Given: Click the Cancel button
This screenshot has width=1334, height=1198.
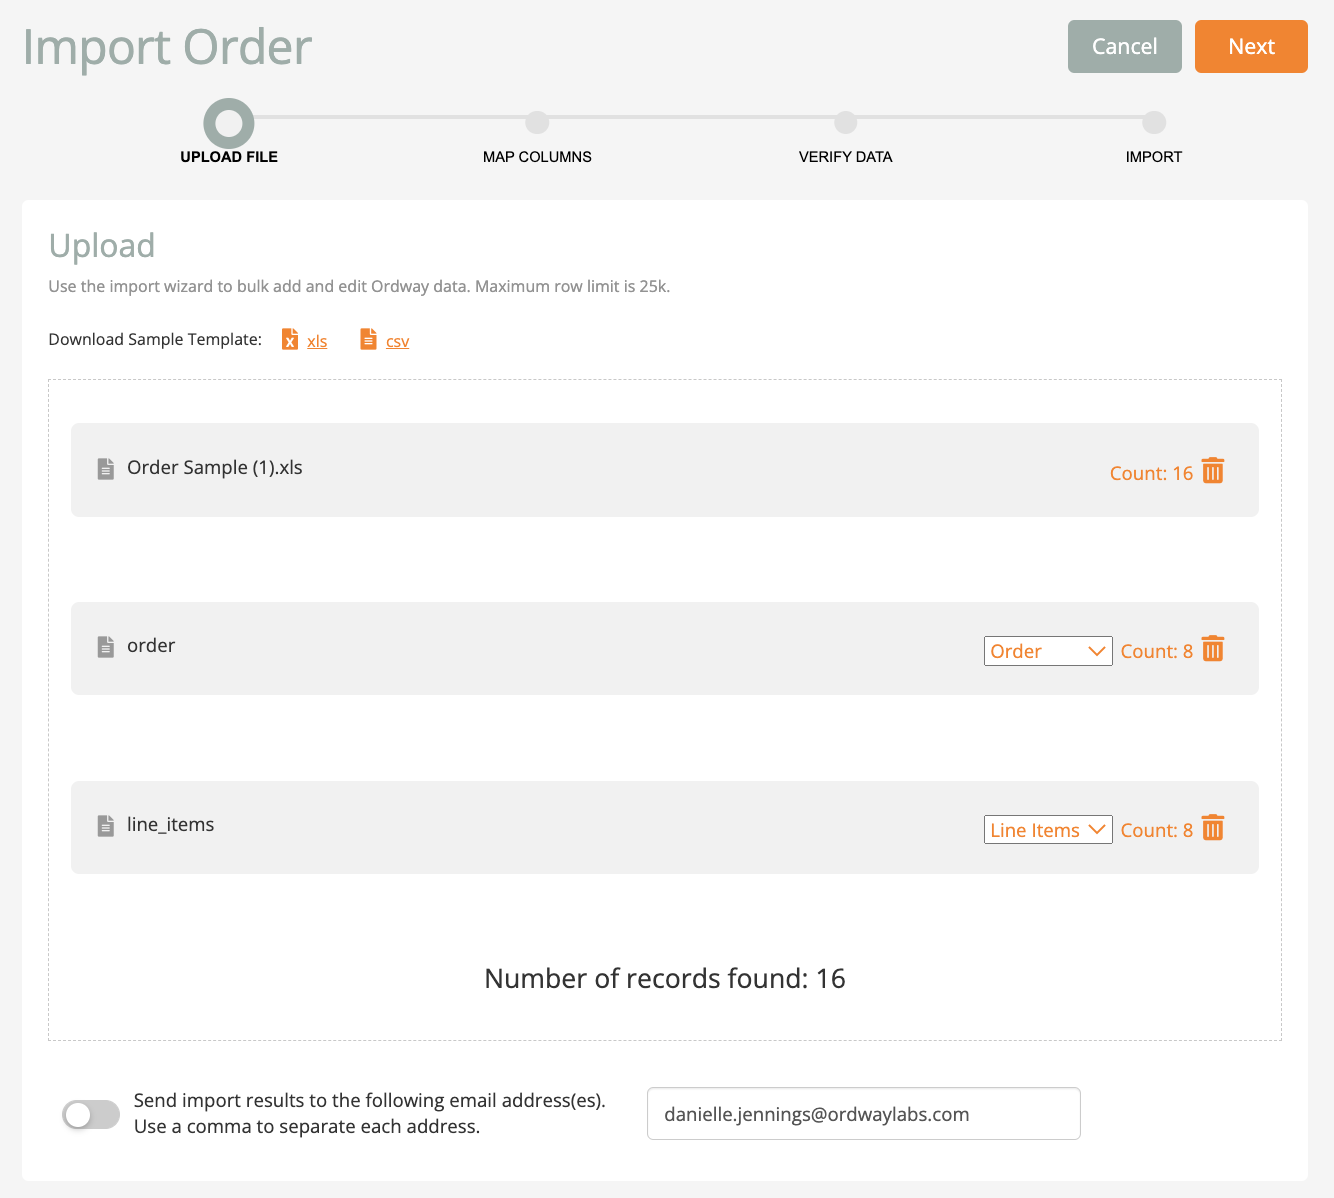Looking at the screenshot, I should click(1125, 46).
